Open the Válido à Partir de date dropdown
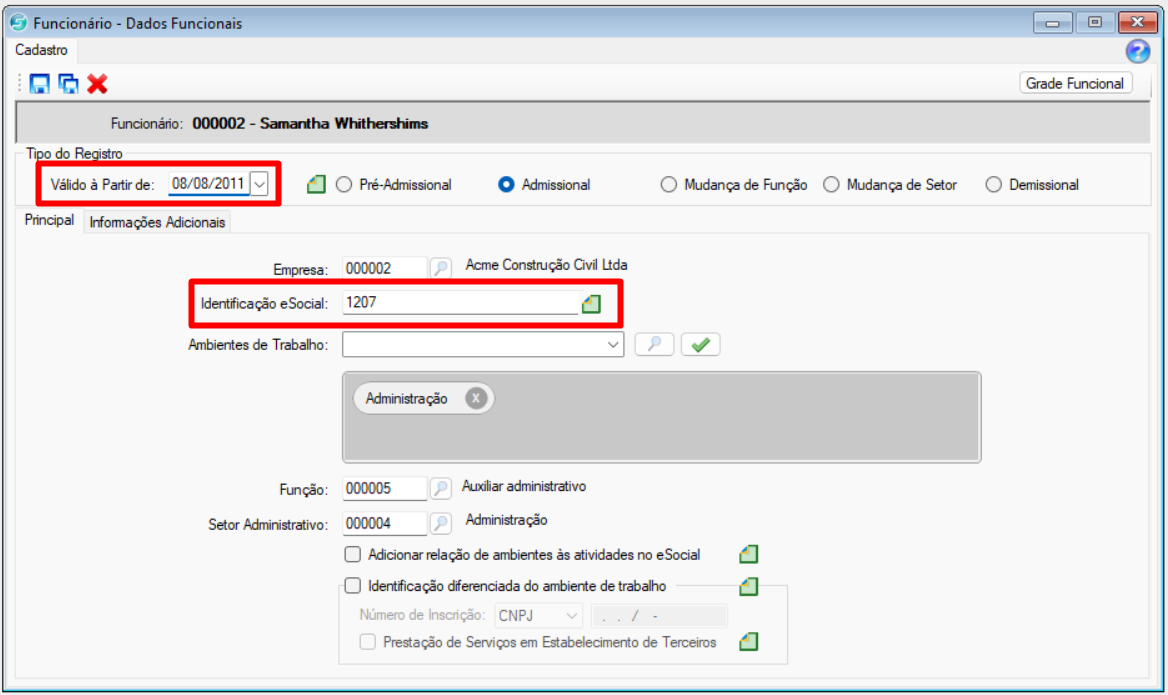Viewport: 1168px width, 695px height. tap(260, 183)
